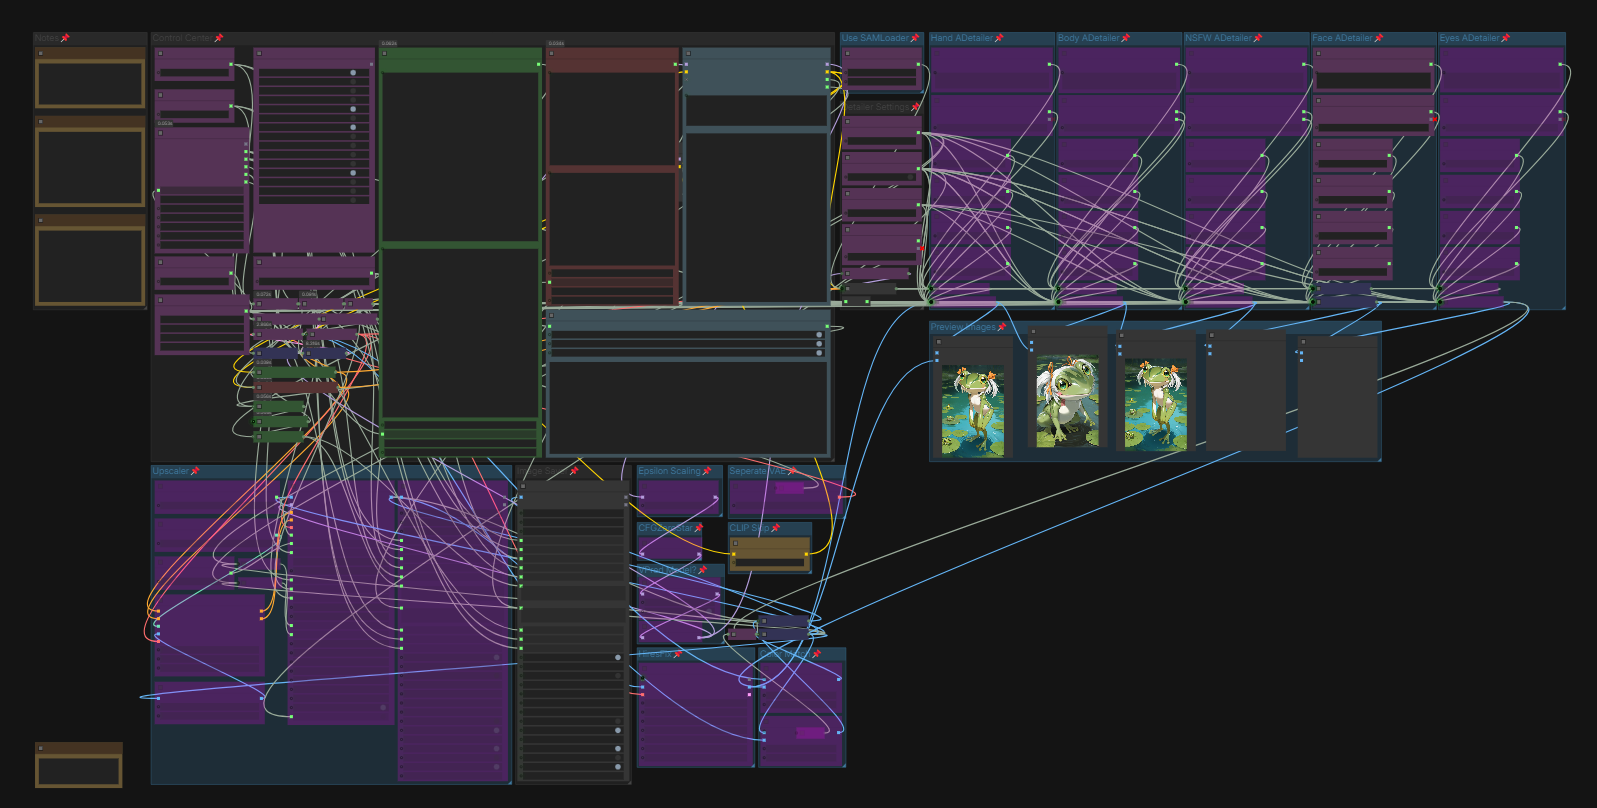
Task: Click the Preview Images group title
Action: click(x=963, y=327)
